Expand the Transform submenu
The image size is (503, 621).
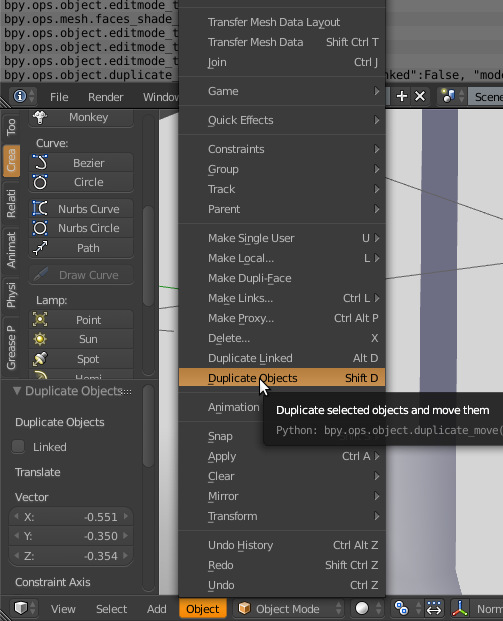[282, 516]
